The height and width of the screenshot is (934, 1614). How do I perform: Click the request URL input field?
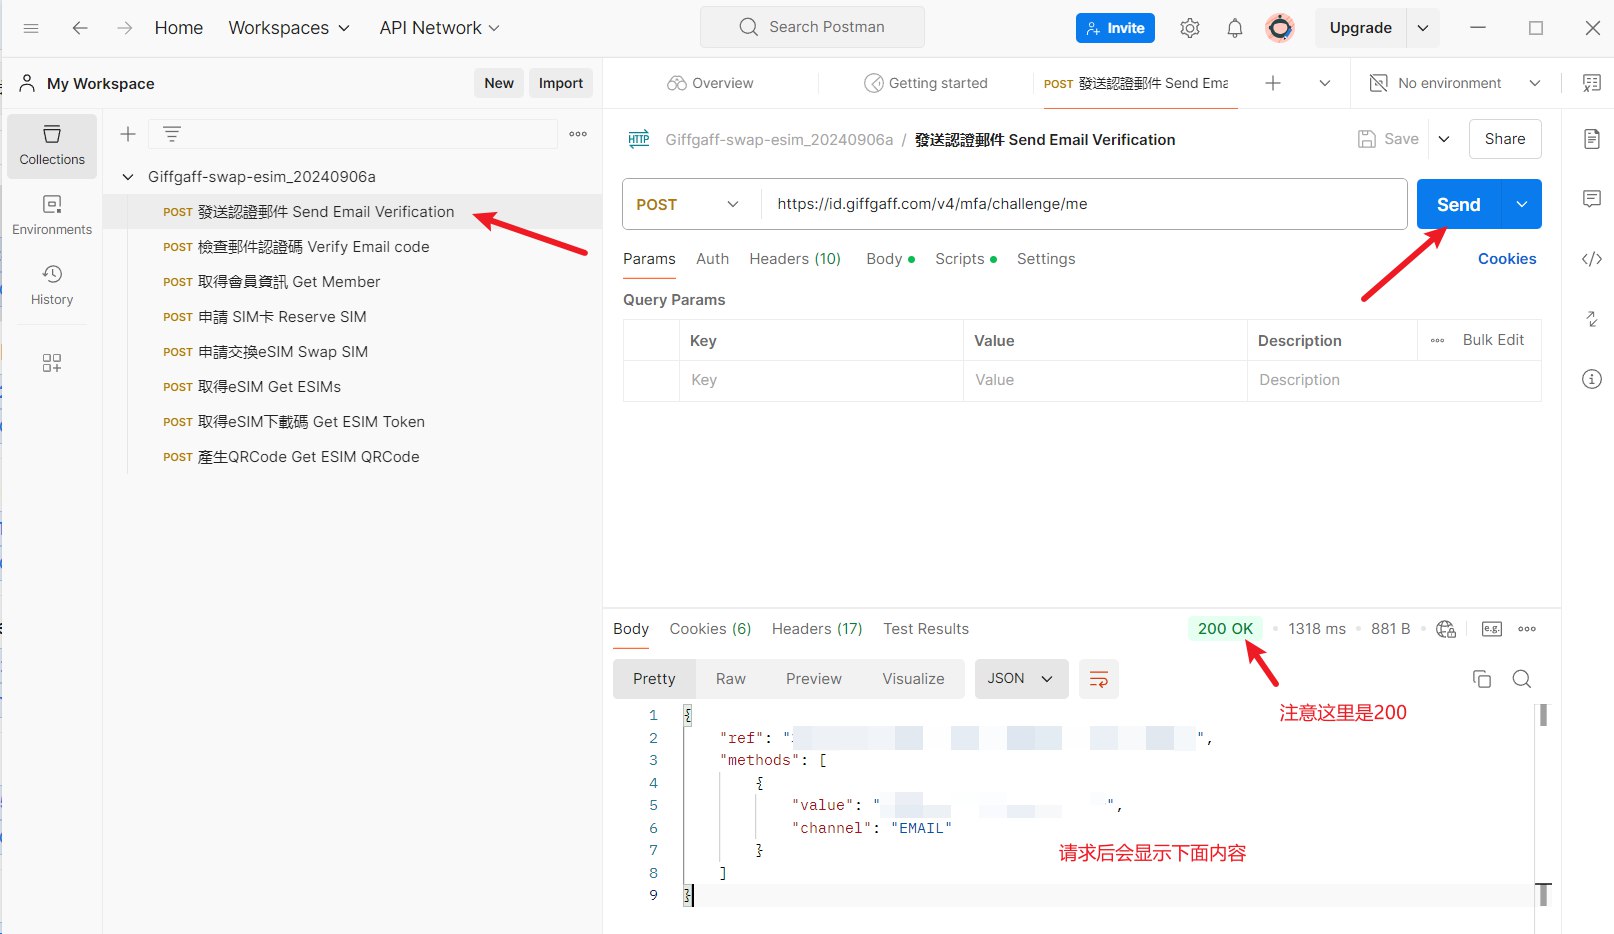tap(1080, 204)
